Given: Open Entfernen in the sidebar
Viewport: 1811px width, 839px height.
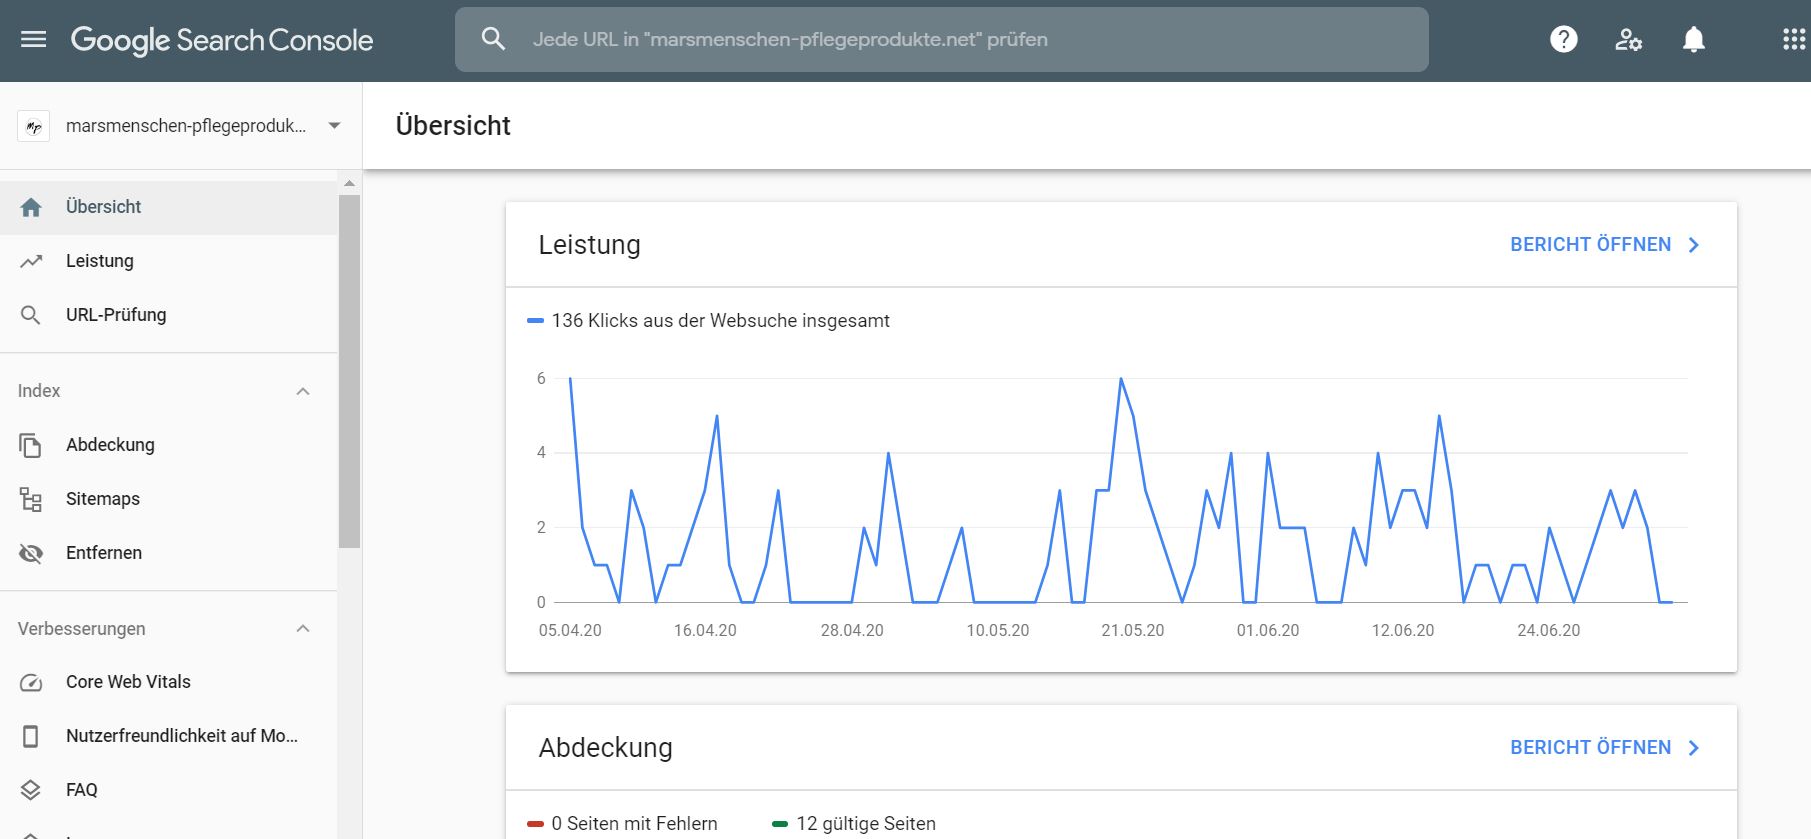Looking at the screenshot, I should coord(168,553).
